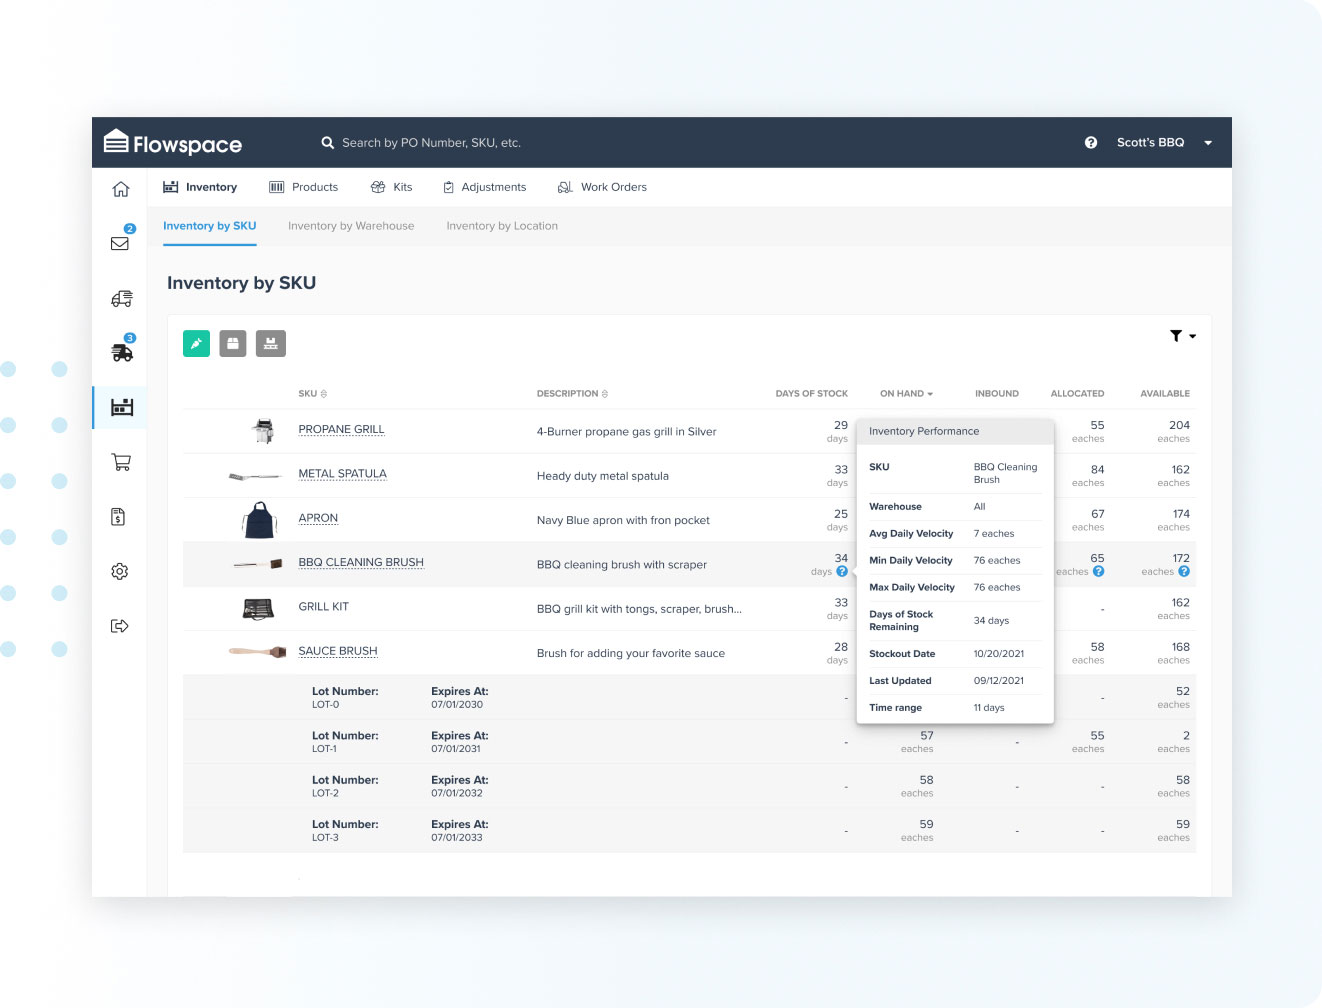1322x1008 pixels.
Task: Click the 'Avg Daily Velocity' popup row
Action: 955,534
